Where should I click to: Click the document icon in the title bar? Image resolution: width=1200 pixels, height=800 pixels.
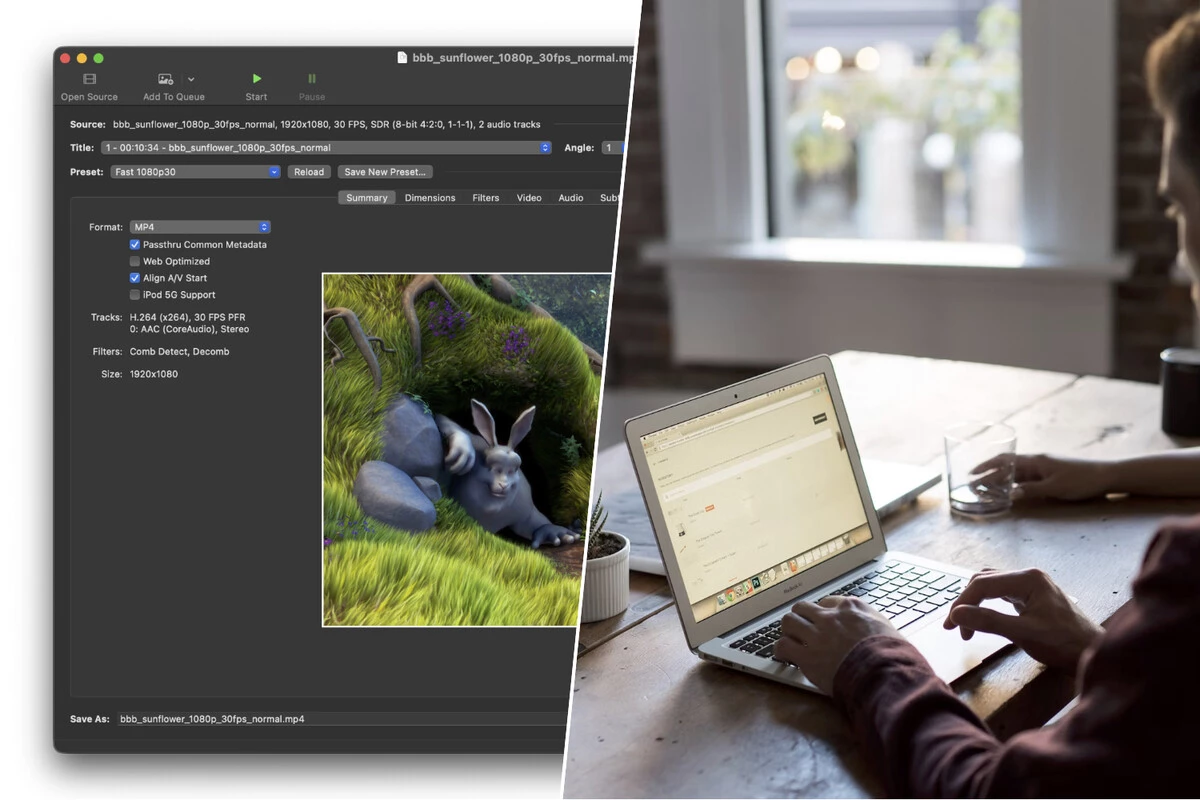pyautogui.click(x=402, y=58)
